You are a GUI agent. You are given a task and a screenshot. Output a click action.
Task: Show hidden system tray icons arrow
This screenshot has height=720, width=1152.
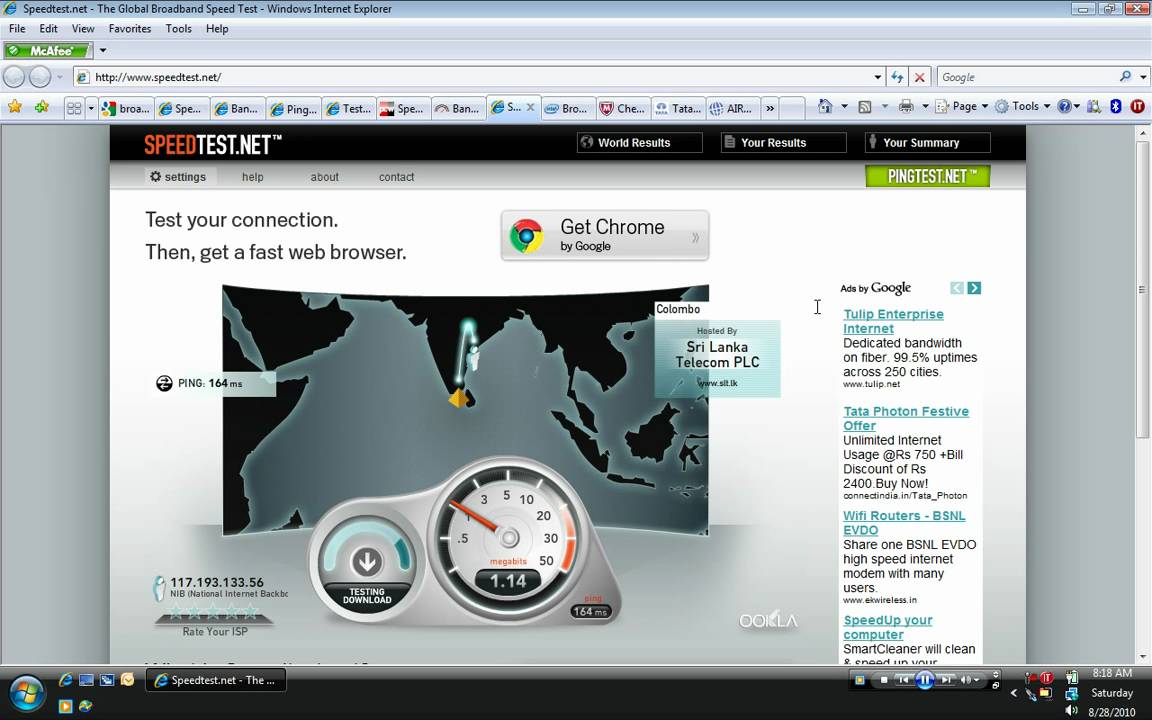pyautogui.click(x=1014, y=693)
